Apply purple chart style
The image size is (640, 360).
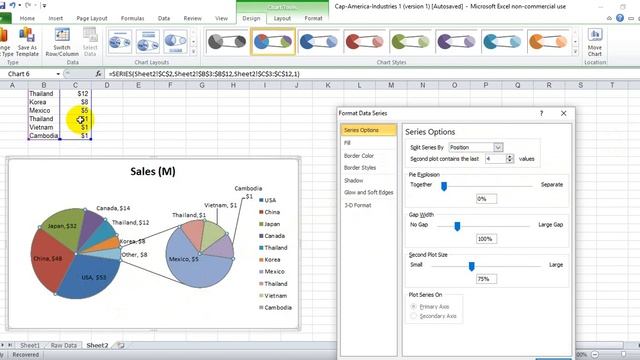pos(456,41)
